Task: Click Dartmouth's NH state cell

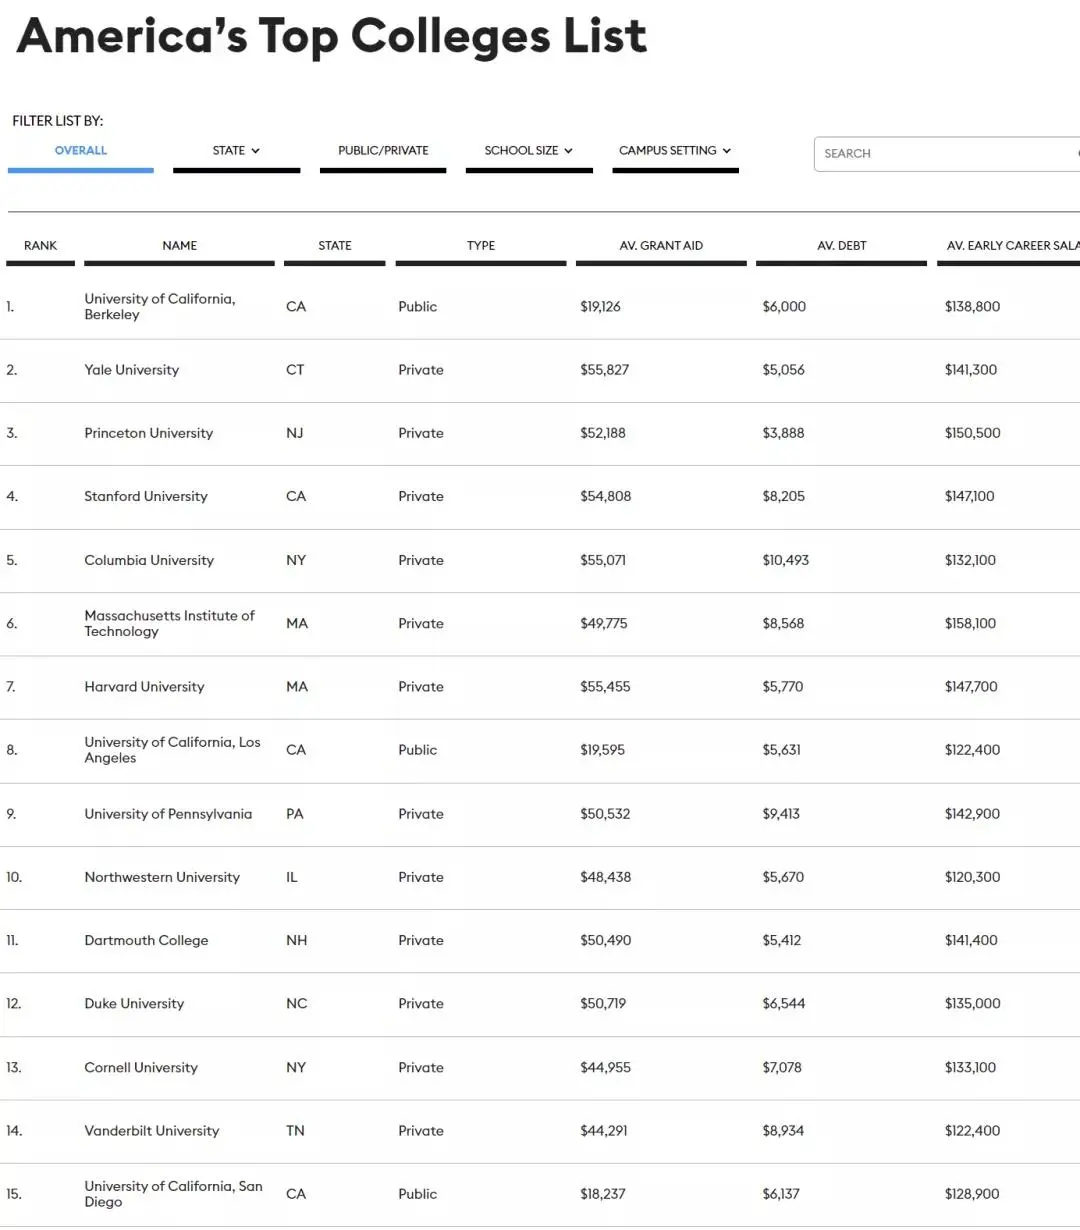Action: pyautogui.click(x=297, y=941)
